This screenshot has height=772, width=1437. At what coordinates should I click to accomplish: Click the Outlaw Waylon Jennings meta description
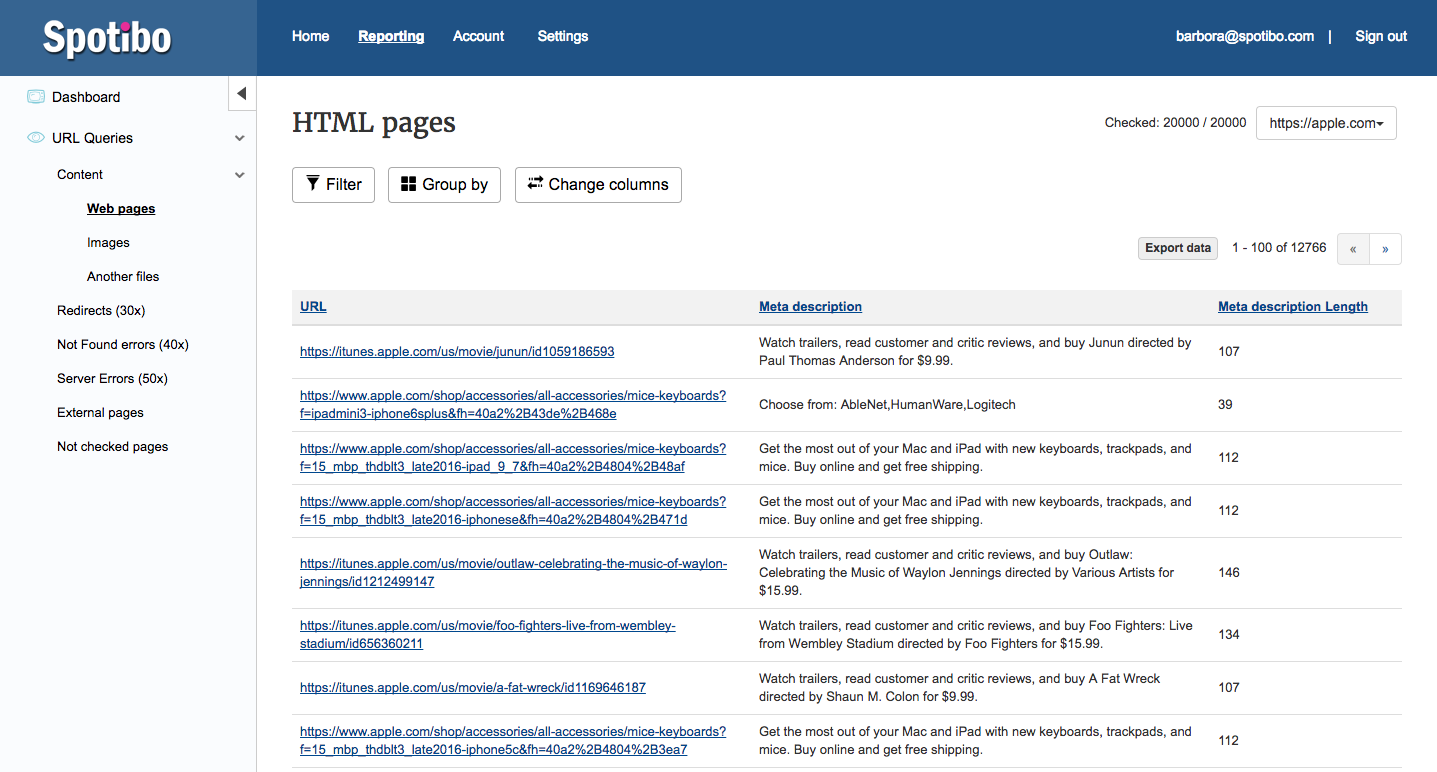(967, 573)
